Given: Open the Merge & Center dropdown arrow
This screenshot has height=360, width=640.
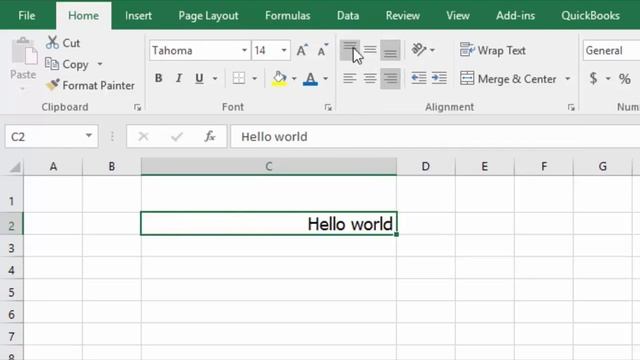Looking at the screenshot, I should coord(567,78).
